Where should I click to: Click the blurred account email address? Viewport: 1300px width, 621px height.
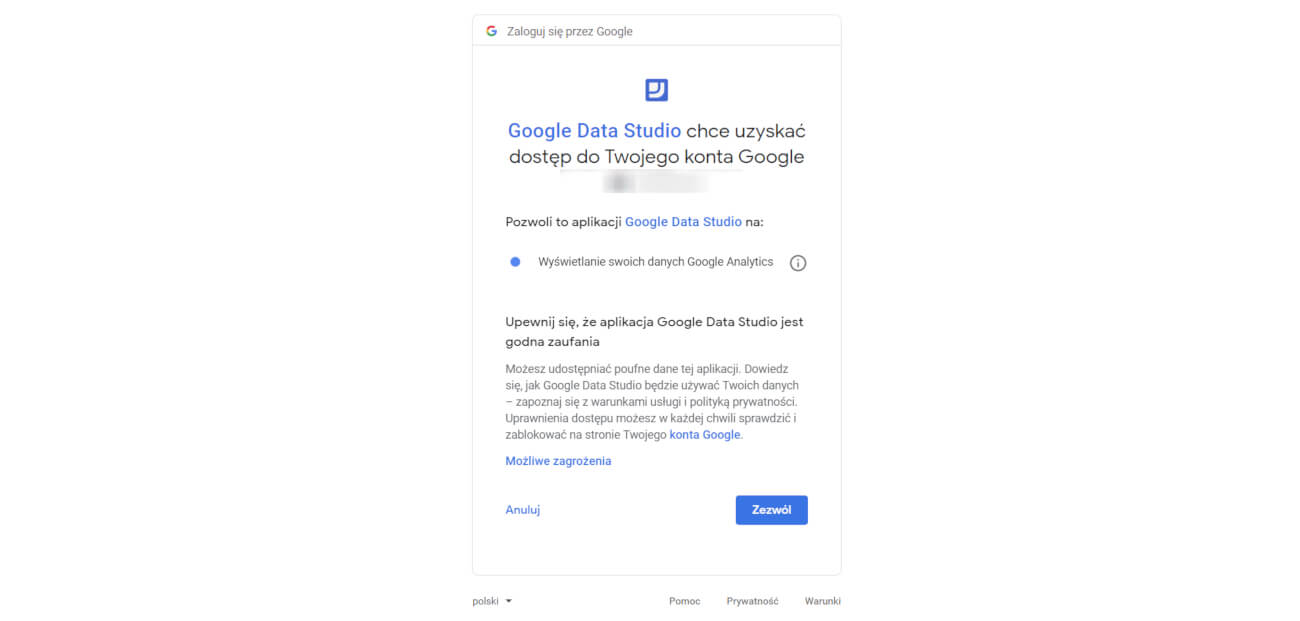pyautogui.click(x=656, y=183)
